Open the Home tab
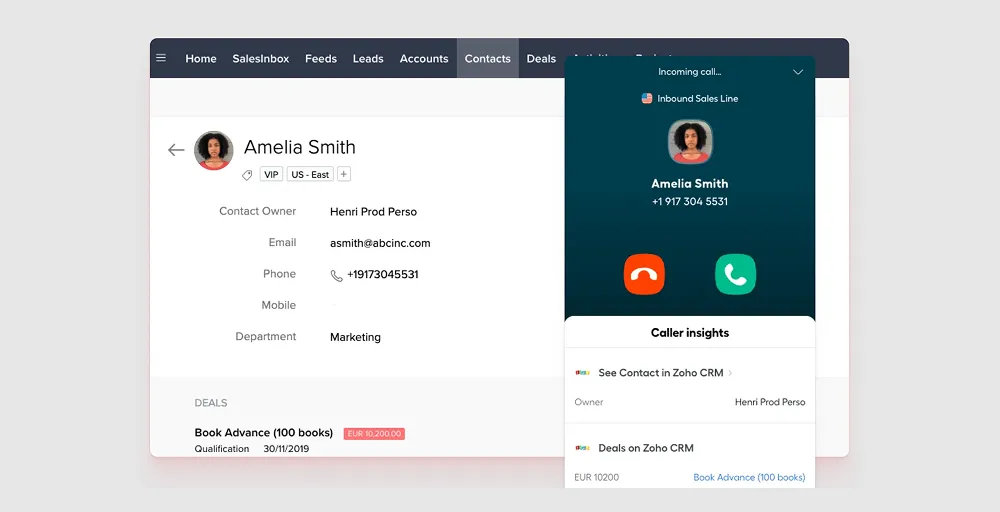Screen dimensions: 1000x512 (201, 58)
